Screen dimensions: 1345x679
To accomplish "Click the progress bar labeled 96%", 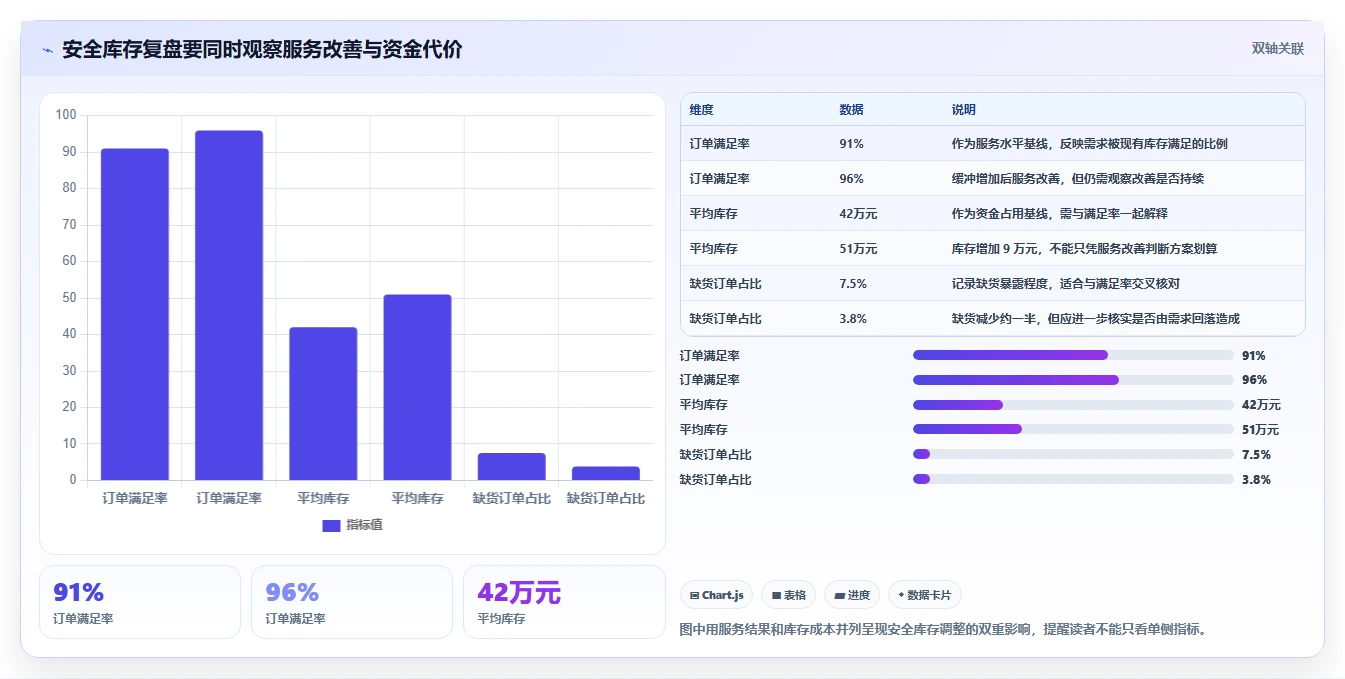I will [x=1073, y=380].
